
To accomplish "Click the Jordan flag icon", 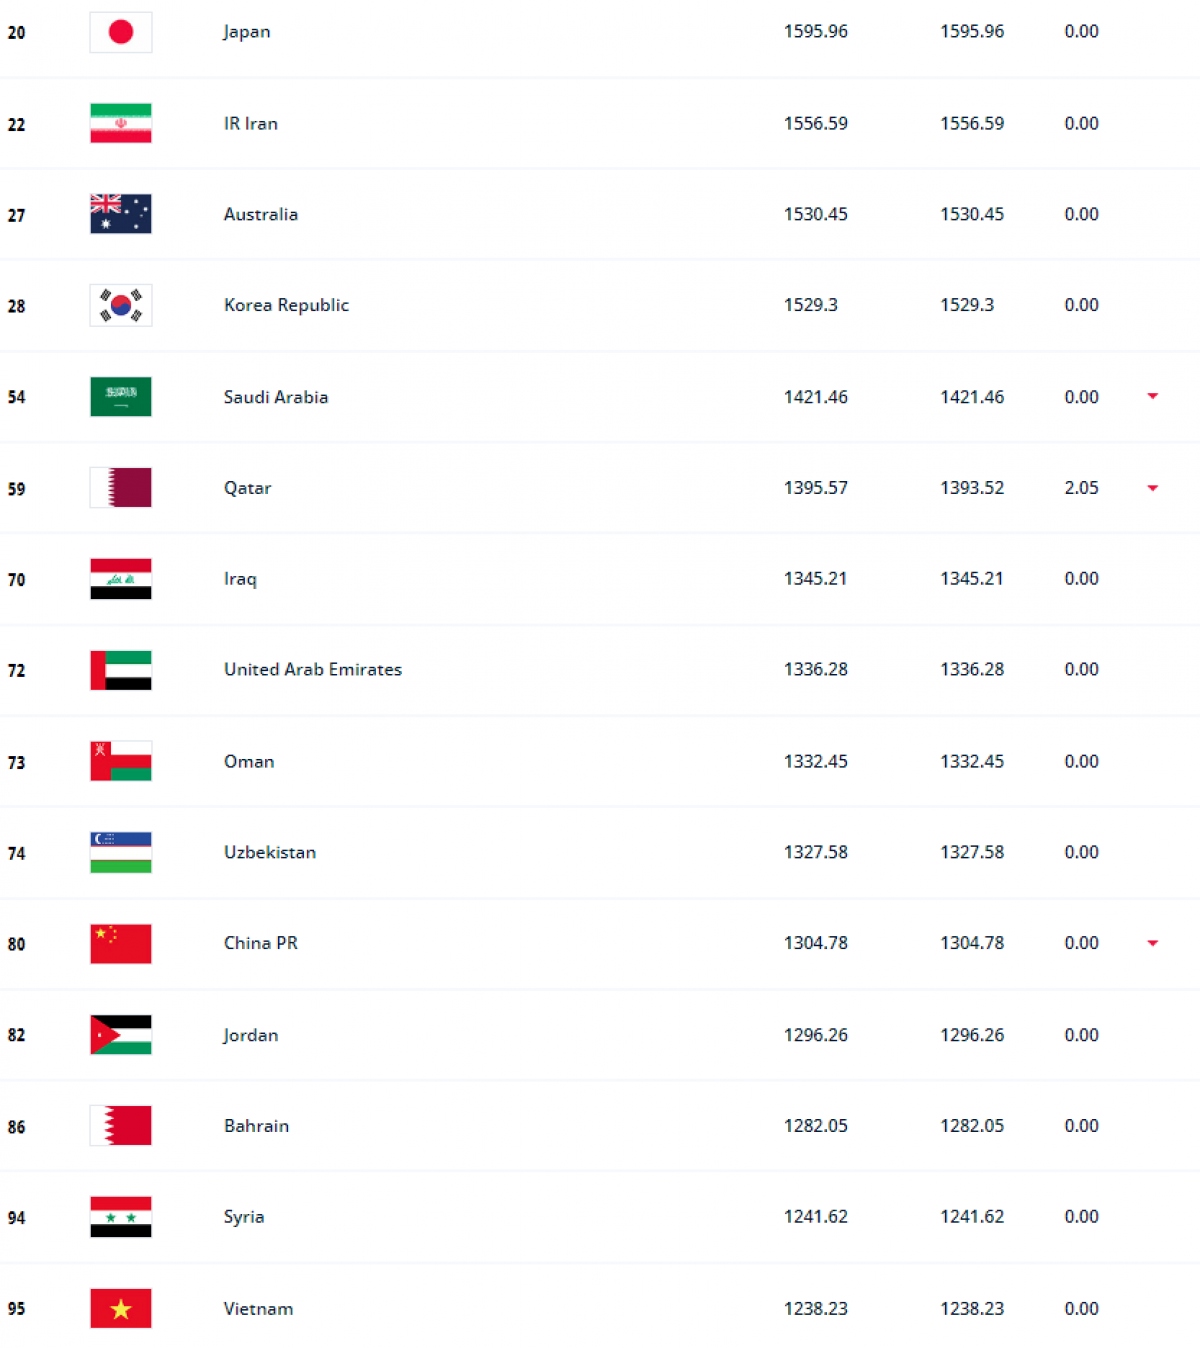I will point(121,1035).
